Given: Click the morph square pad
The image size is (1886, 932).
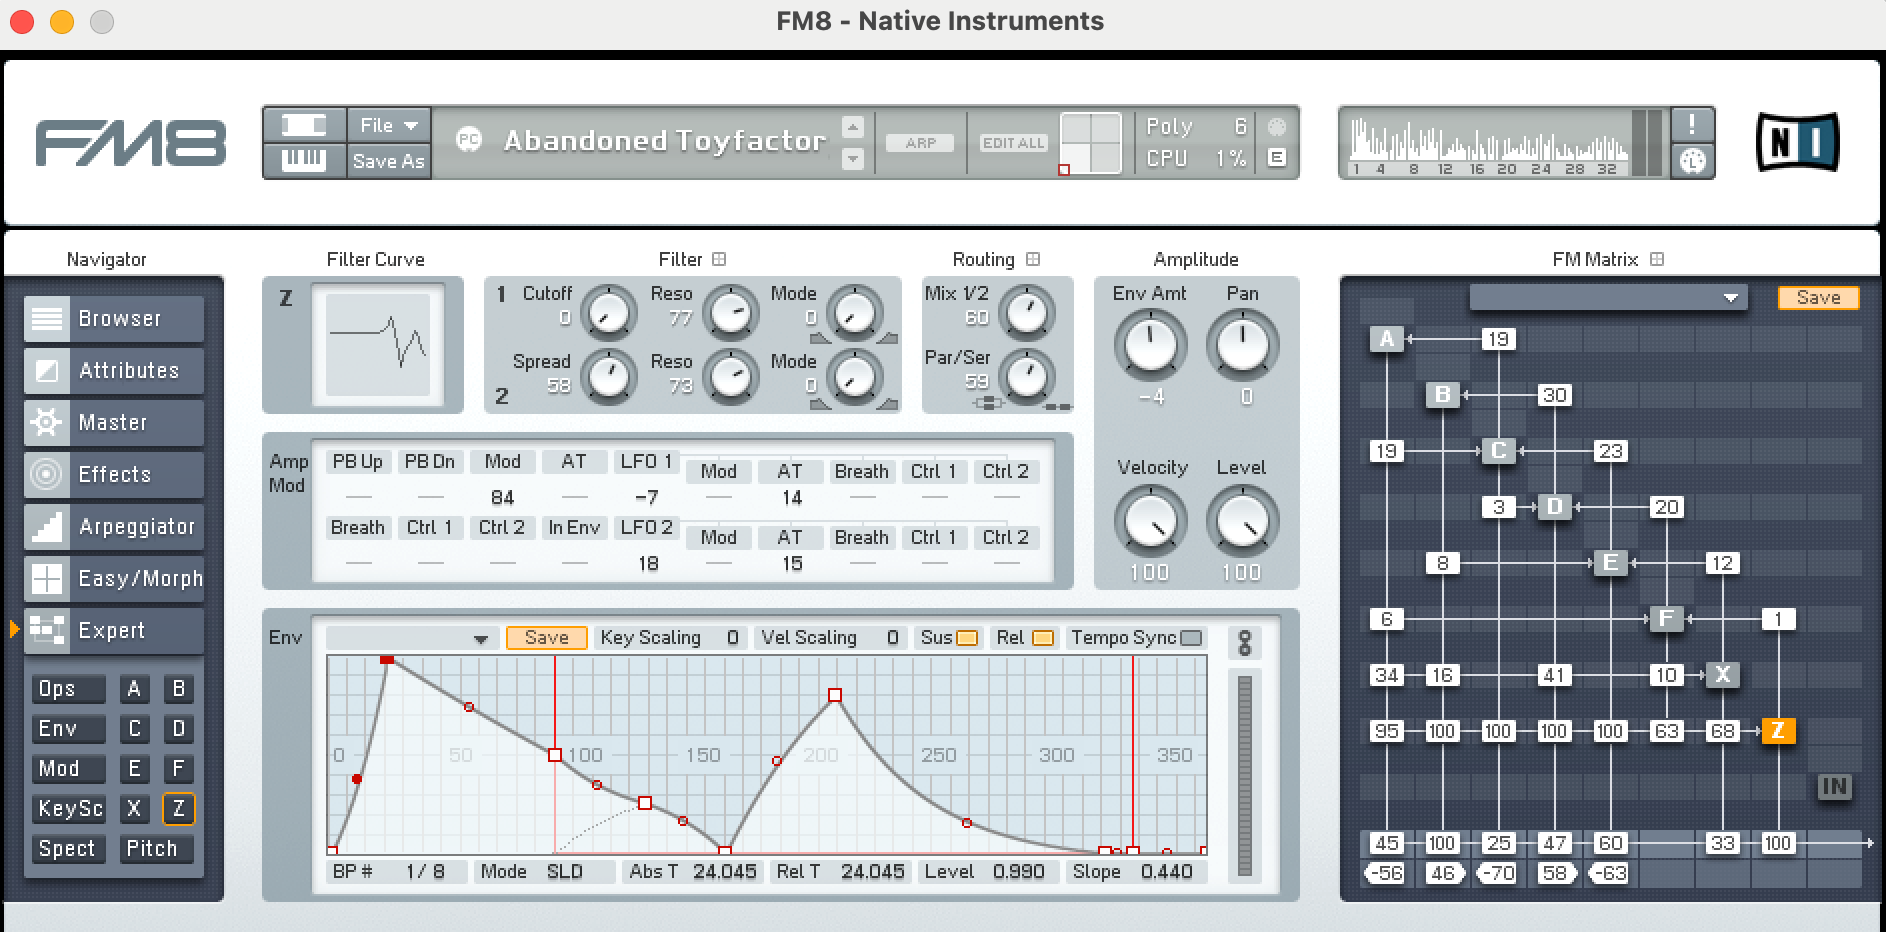Looking at the screenshot, I should [1090, 143].
